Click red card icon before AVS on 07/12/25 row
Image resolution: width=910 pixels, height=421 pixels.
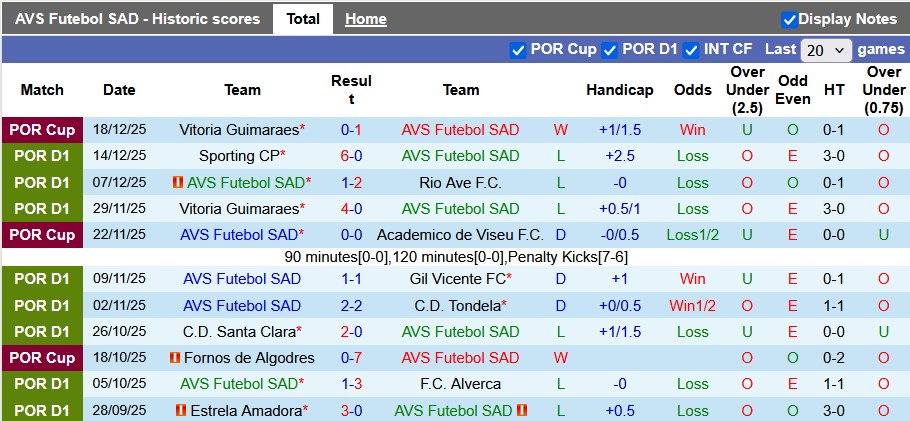[177, 183]
